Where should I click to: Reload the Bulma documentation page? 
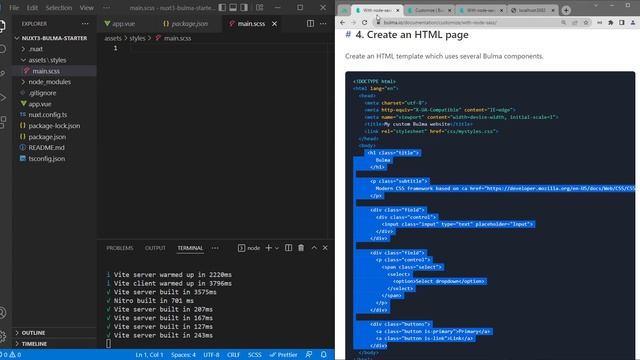[x=364, y=22]
